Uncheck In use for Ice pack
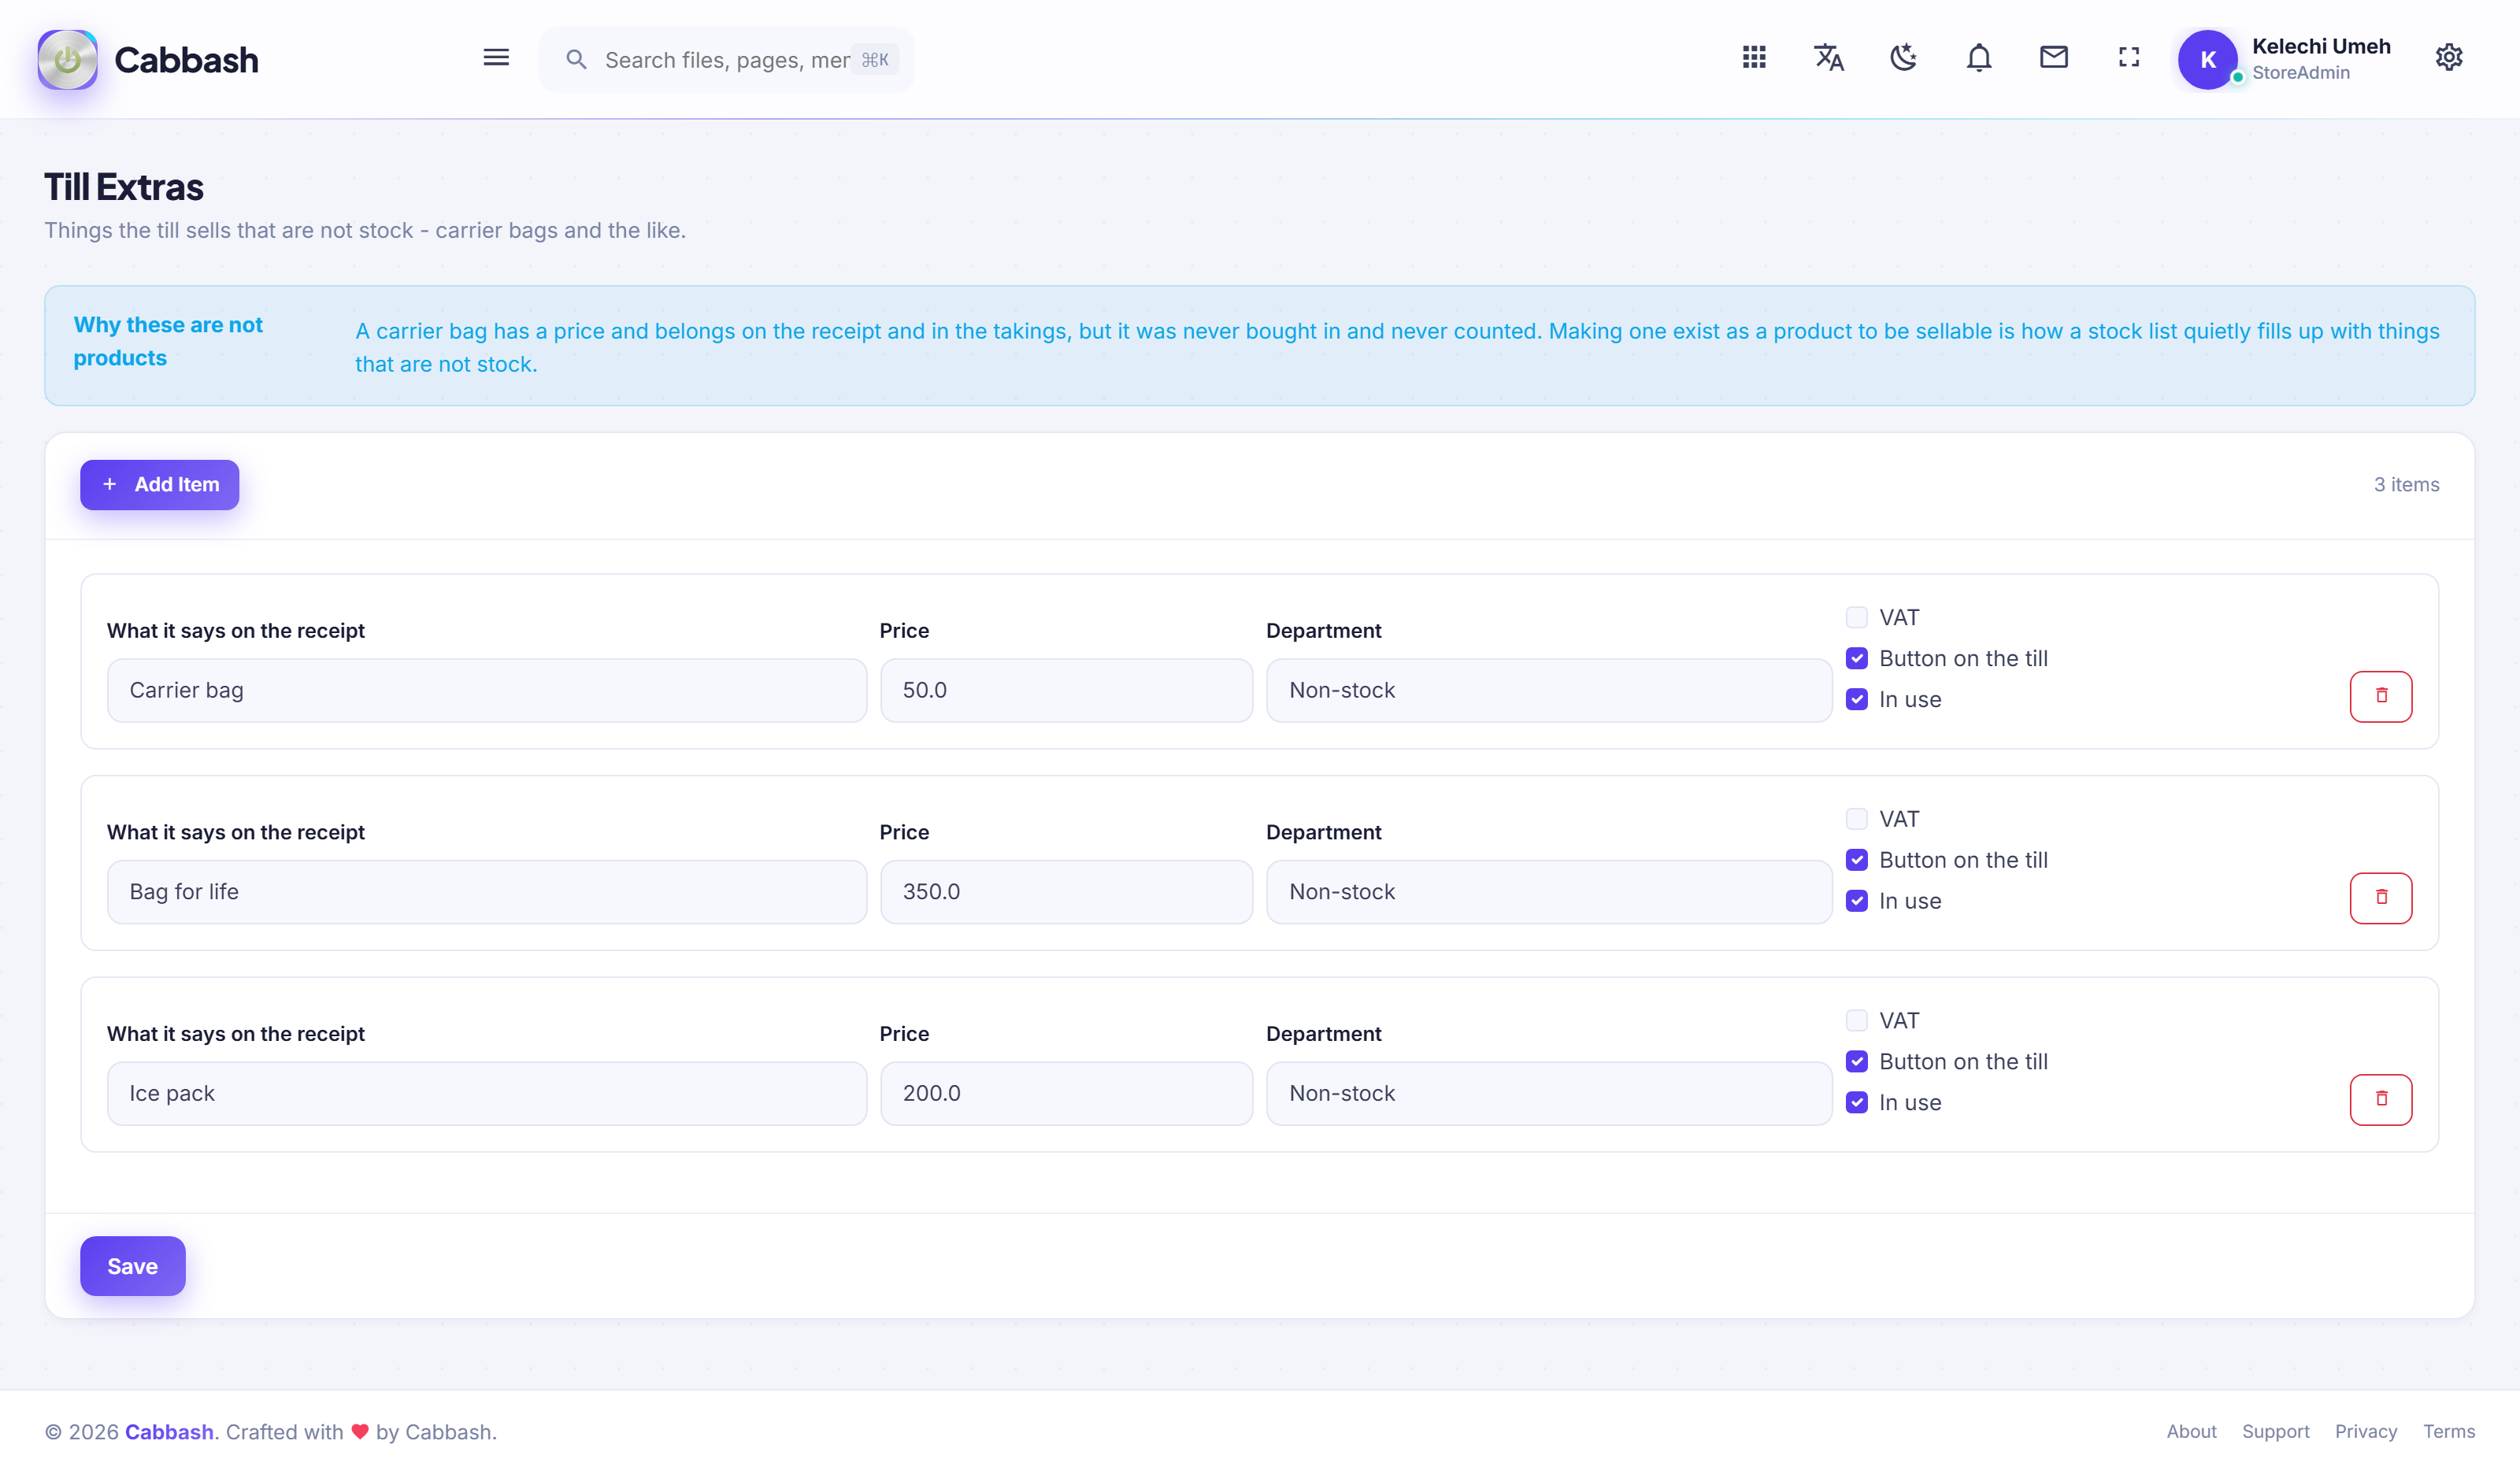2520x1474 pixels. 1857,1102
